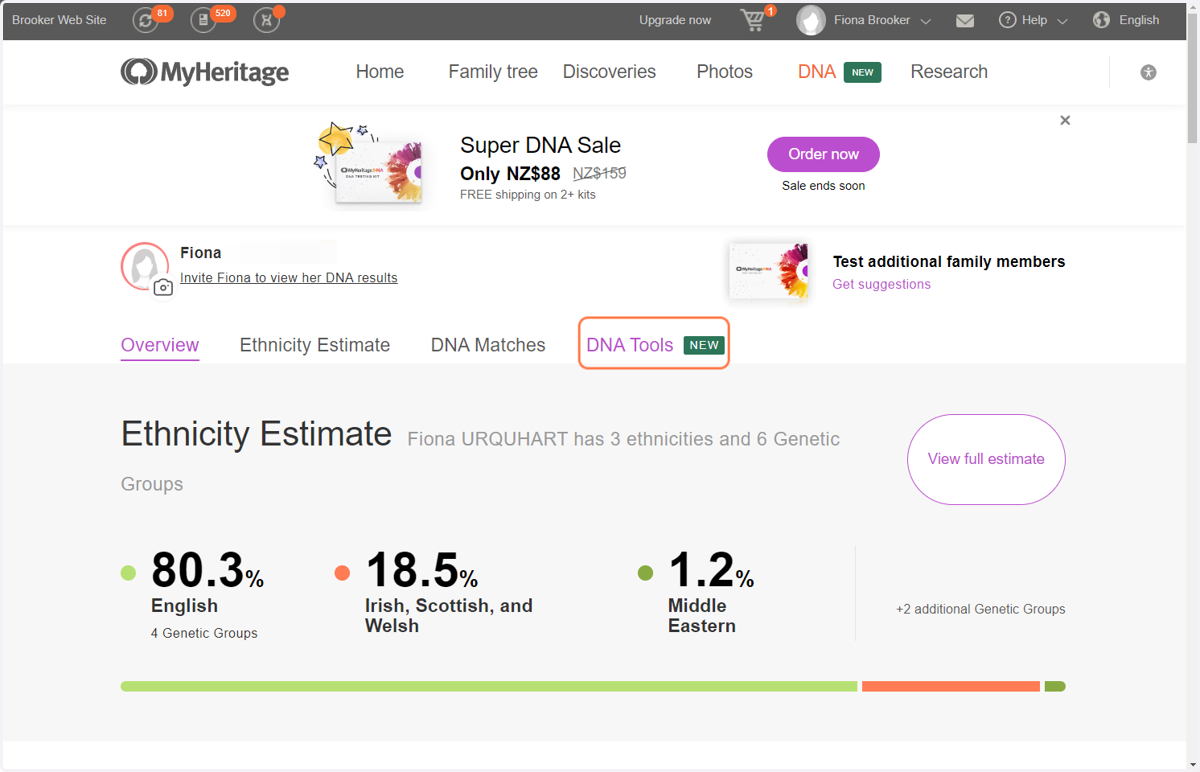Click the 'Only NZ$88' price text
Screen dimensions: 1200x772
click(x=510, y=174)
